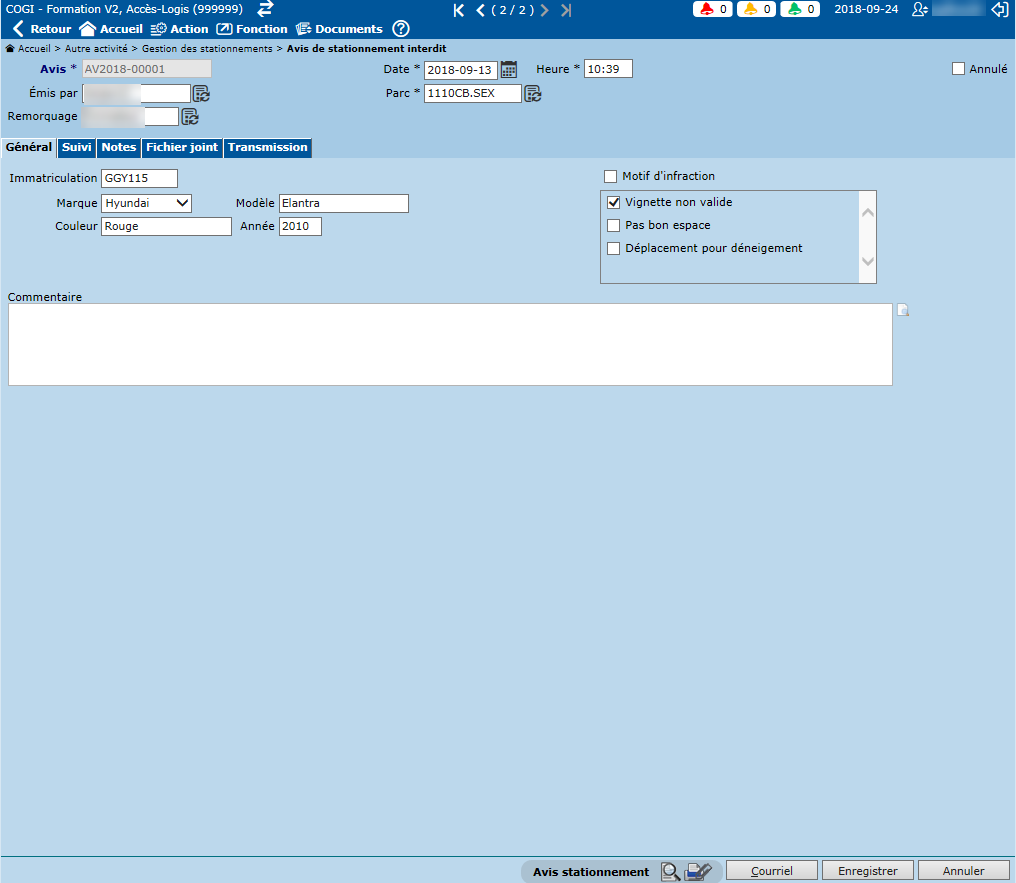Click the magnifier search icon near Avis stationnement
The width and height of the screenshot is (1016, 883).
pos(671,871)
